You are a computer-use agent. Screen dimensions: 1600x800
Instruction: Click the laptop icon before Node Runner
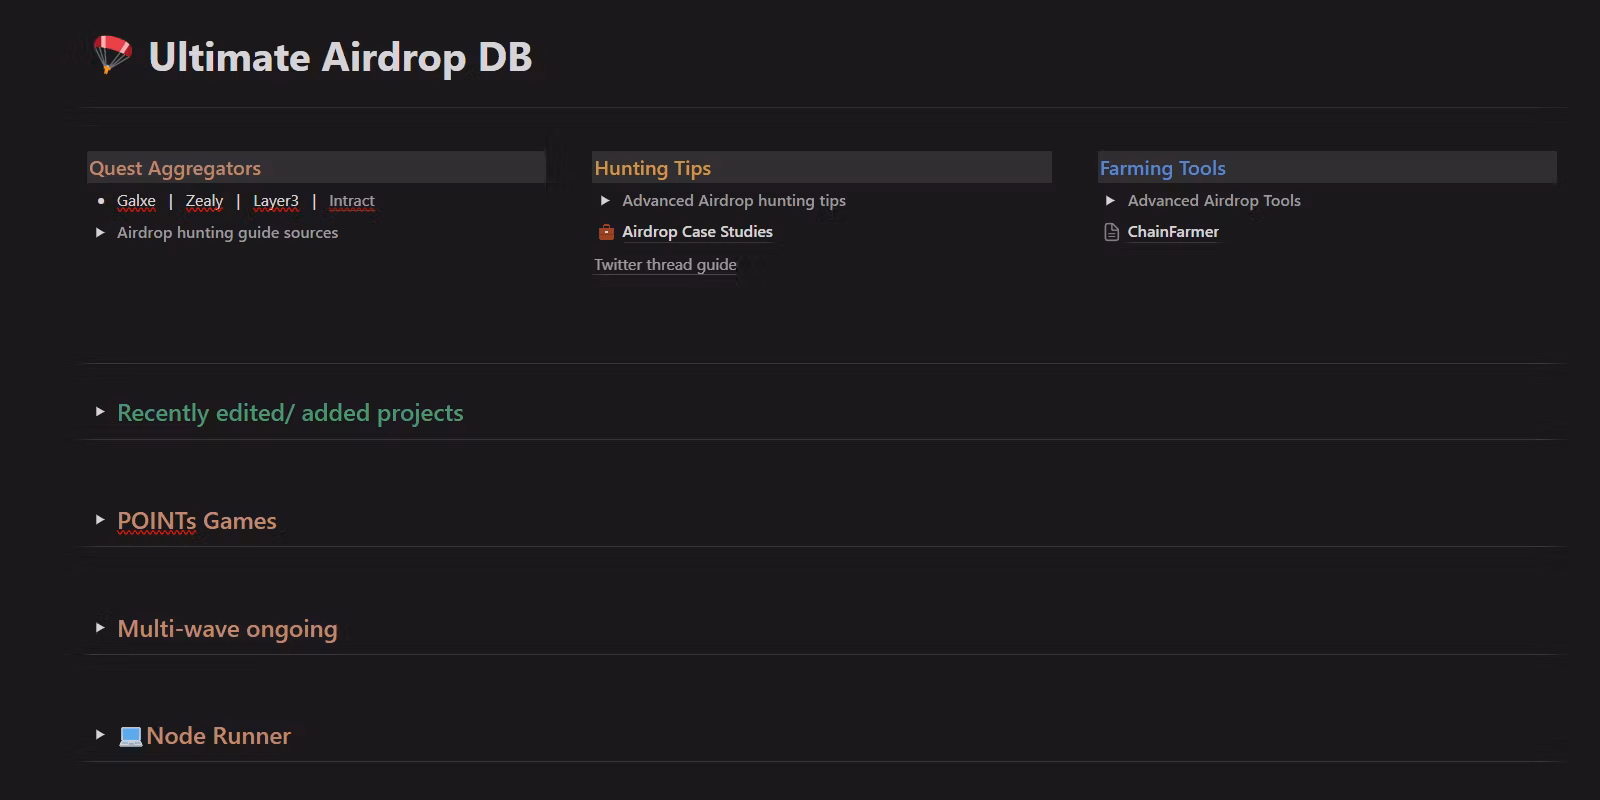[130, 737]
